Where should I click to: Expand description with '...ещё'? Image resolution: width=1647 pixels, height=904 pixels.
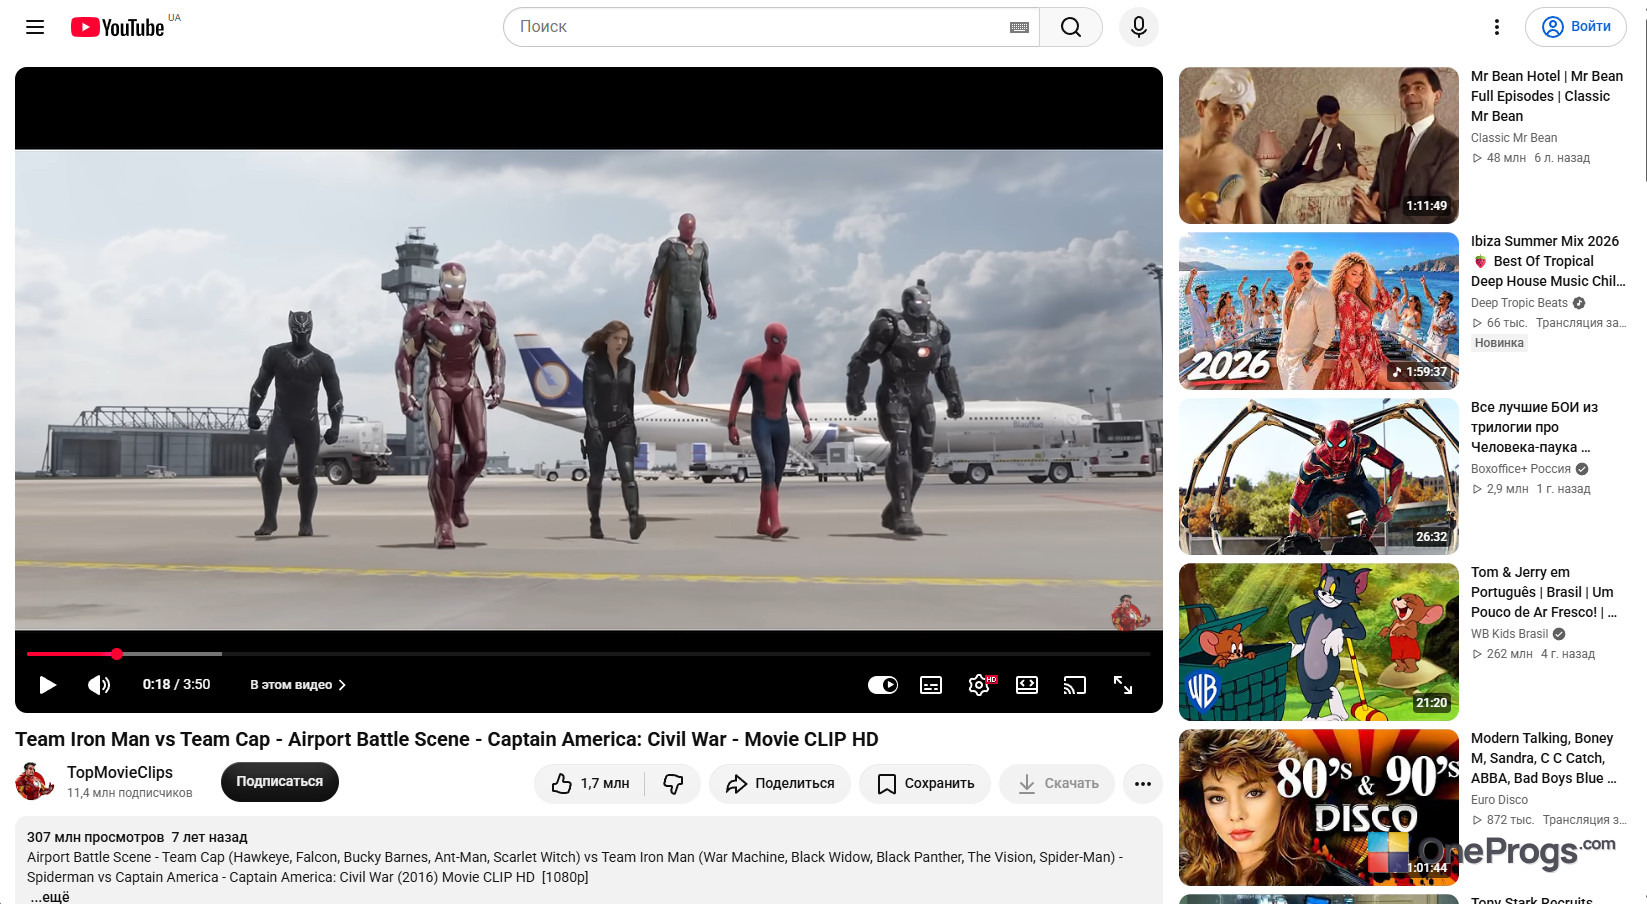50,897
